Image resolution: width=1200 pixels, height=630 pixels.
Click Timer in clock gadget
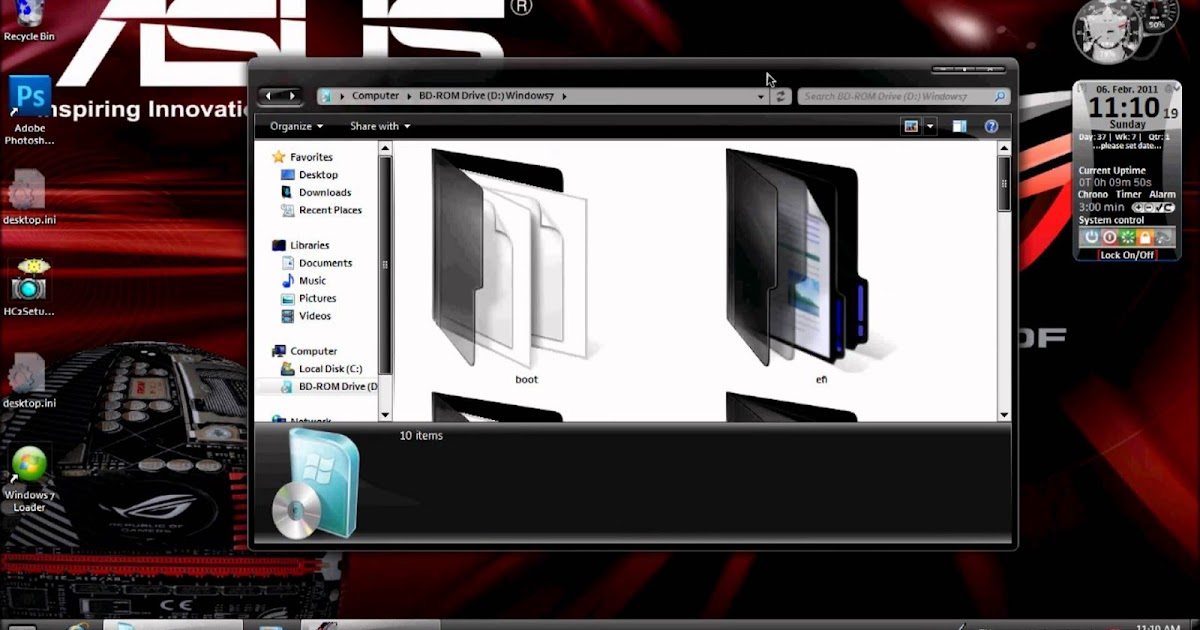click(x=1128, y=195)
